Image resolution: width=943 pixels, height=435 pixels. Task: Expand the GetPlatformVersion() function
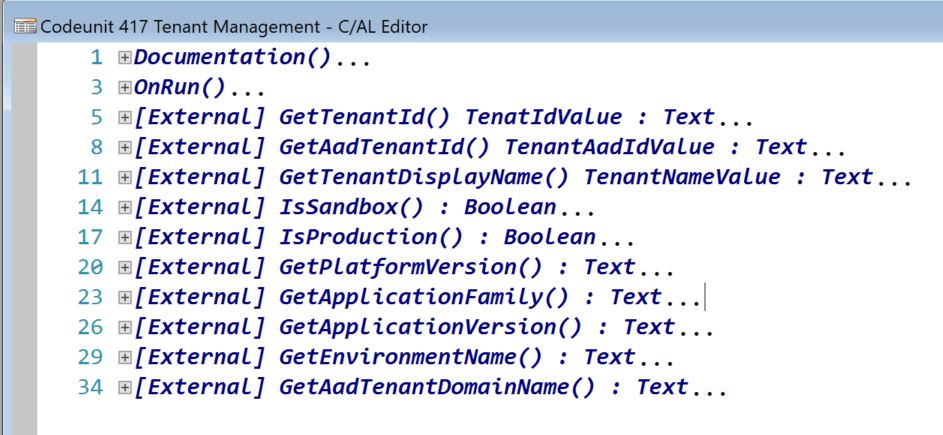(124, 268)
